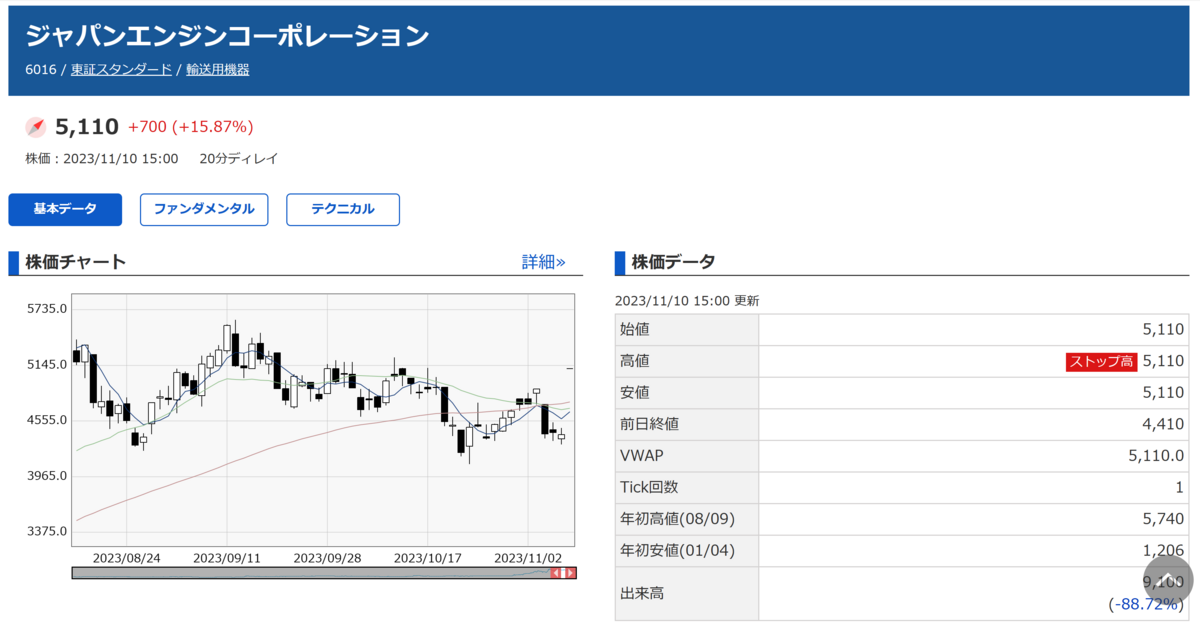Click the VWAP value 5,110.0
Image resolution: width=1200 pixels, height=627 pixels.
click(x=1155, y=455)
